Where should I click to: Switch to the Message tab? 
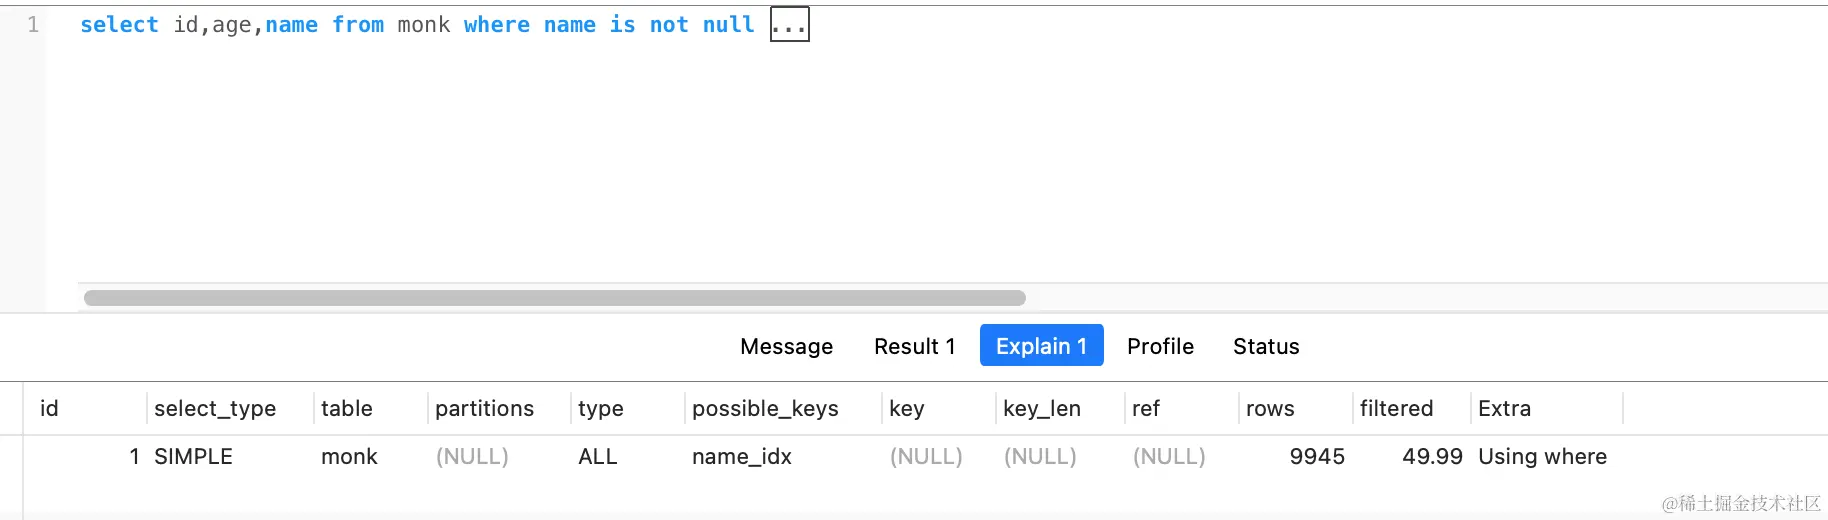(786, 346)
